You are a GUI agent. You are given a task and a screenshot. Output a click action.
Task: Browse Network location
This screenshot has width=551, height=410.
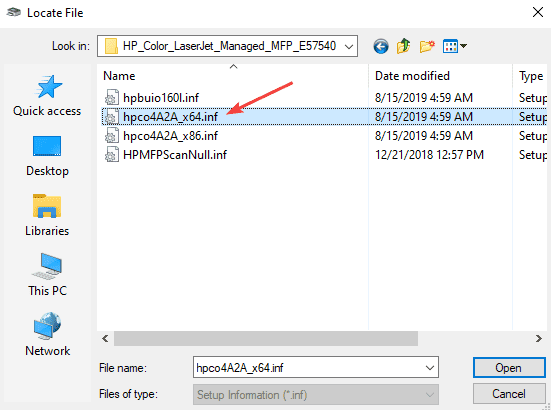click(47, 334)
